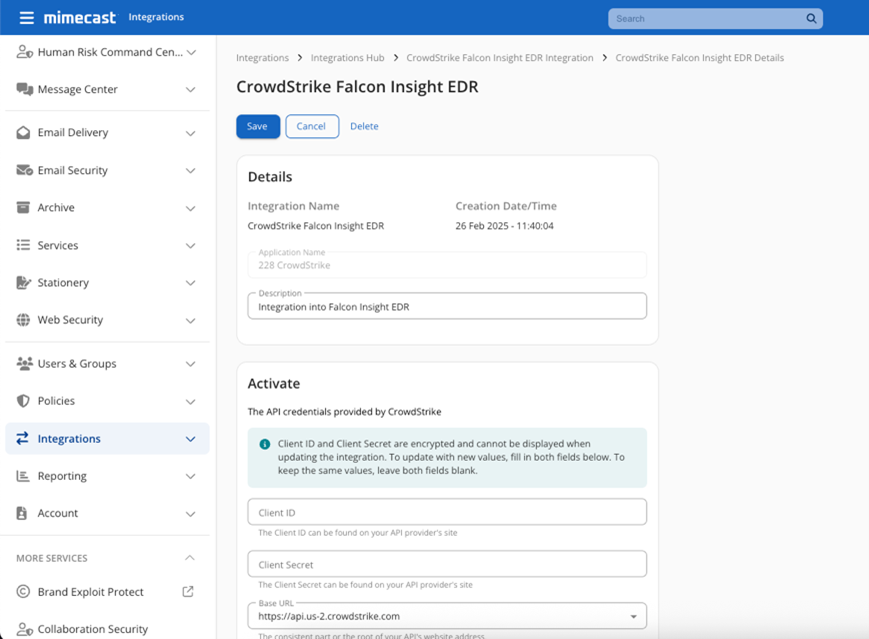869x639 pixels.
Task: Open Policies menu item
Action: 107,401
